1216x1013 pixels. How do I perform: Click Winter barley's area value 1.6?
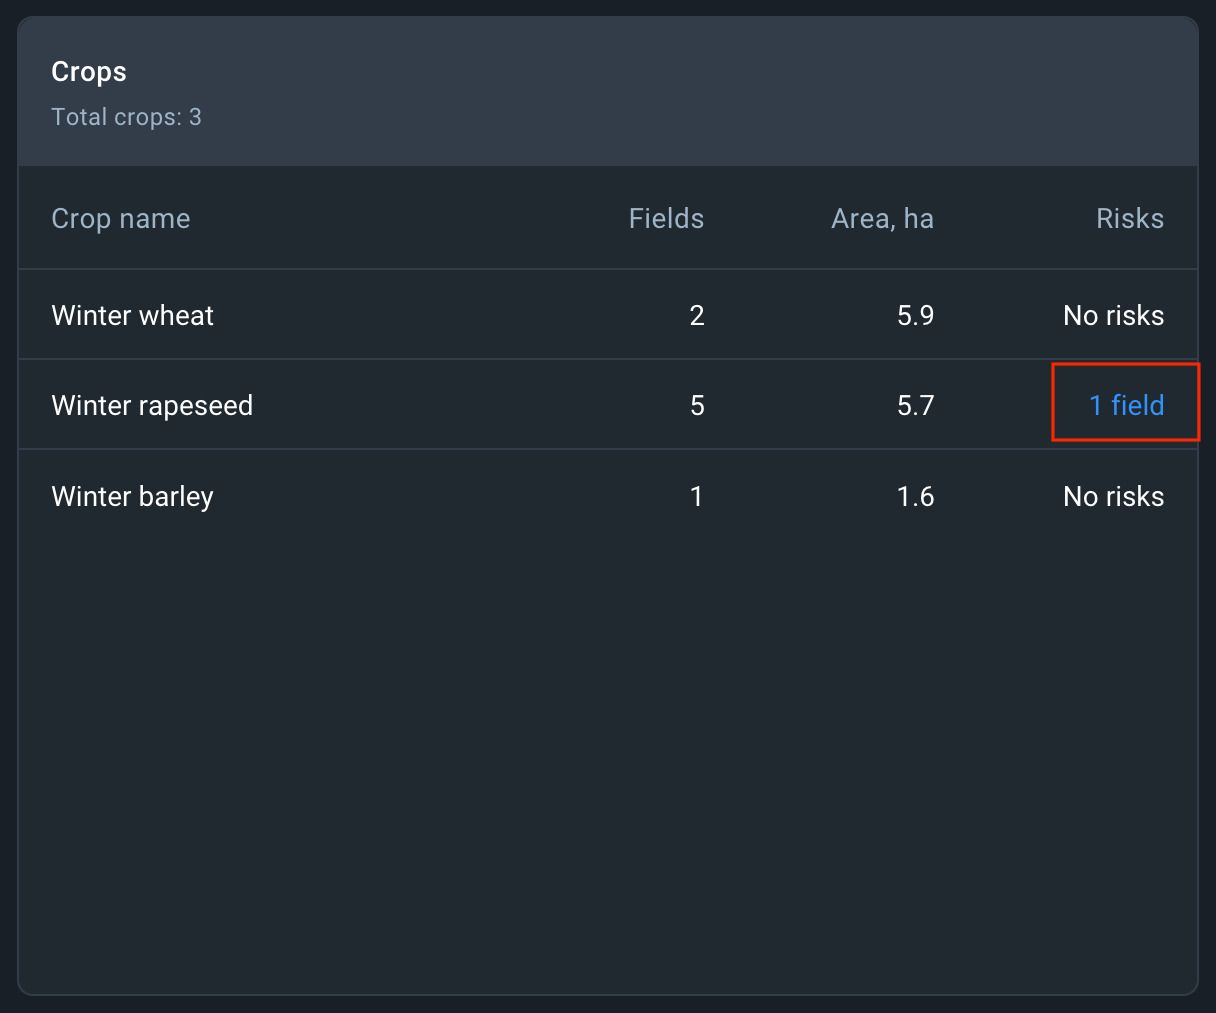tap(915, 496)
